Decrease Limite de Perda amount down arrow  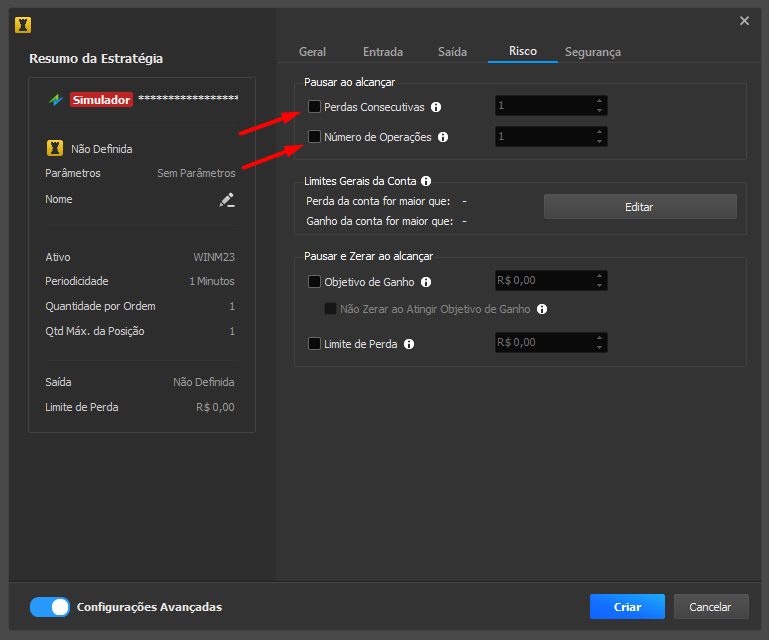[x=599, y=348]
